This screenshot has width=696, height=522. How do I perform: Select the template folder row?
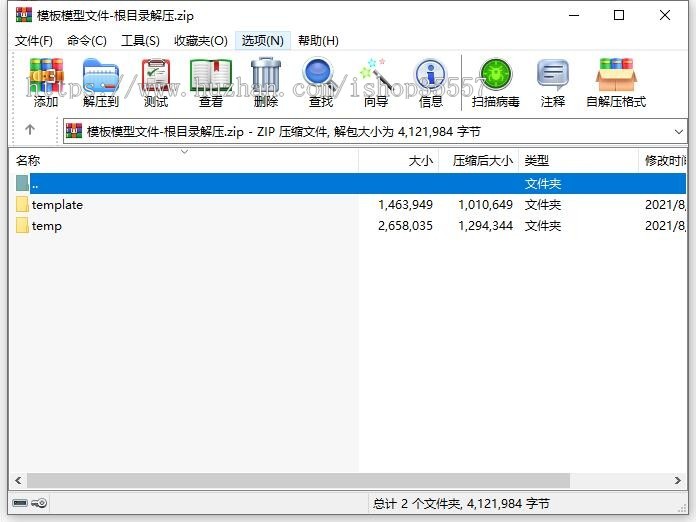point(351,205)
